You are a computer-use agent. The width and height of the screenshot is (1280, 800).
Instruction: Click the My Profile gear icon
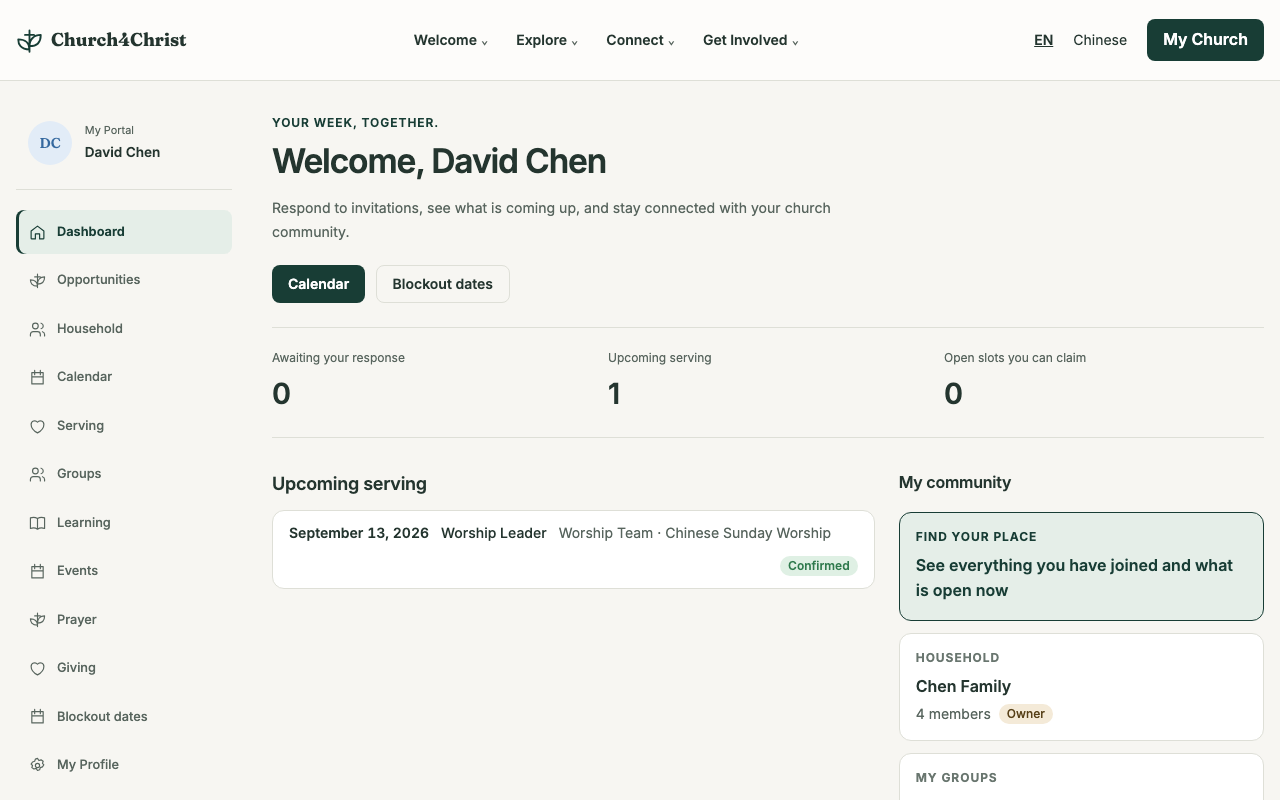(x=37, y=765)
